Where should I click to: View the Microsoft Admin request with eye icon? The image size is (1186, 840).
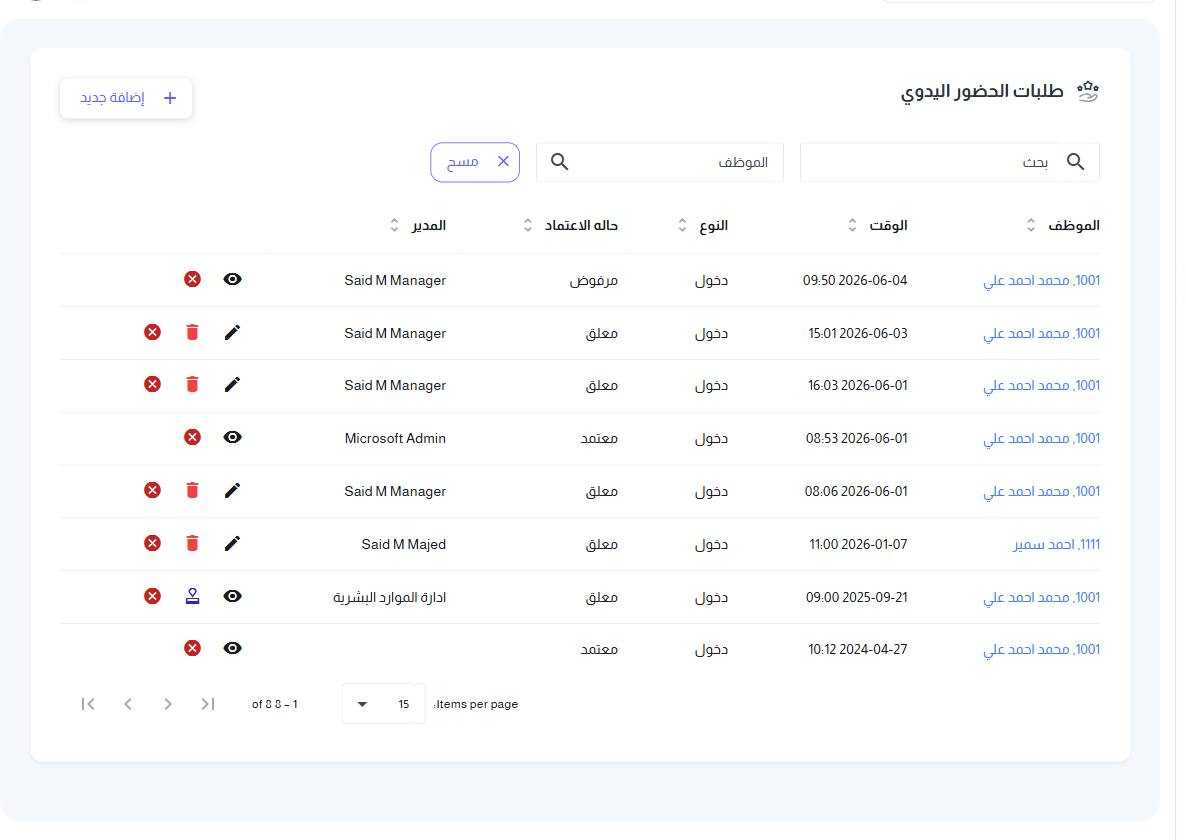click(232, 437)
